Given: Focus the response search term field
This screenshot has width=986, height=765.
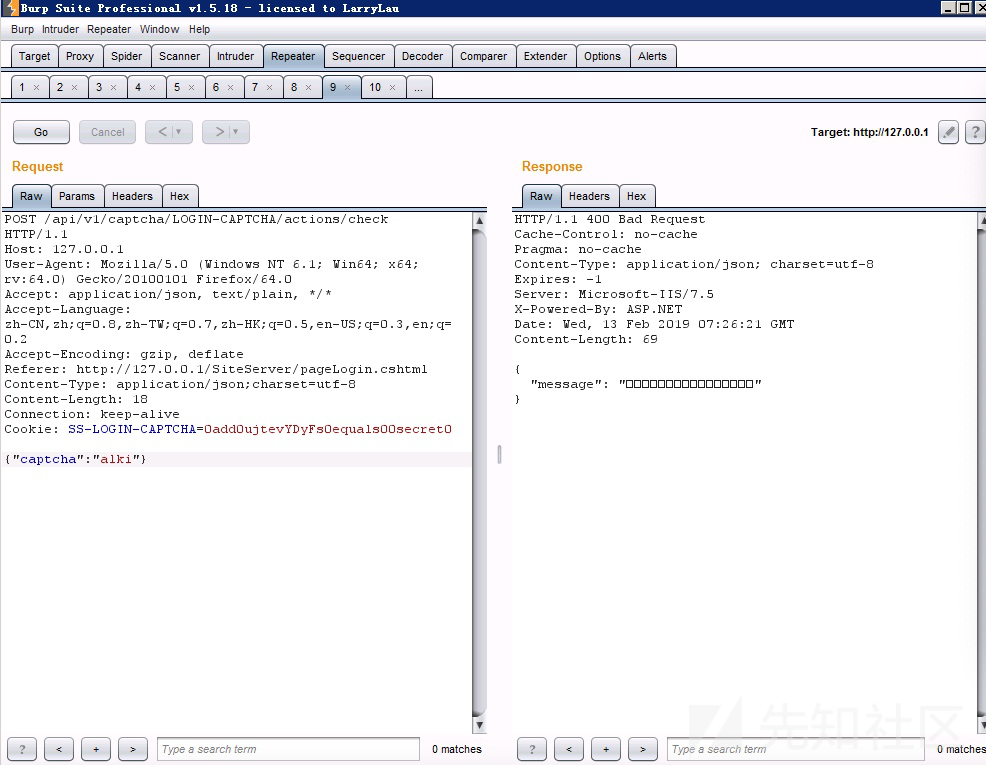Looking at the screenshot, I should [795, 749].
